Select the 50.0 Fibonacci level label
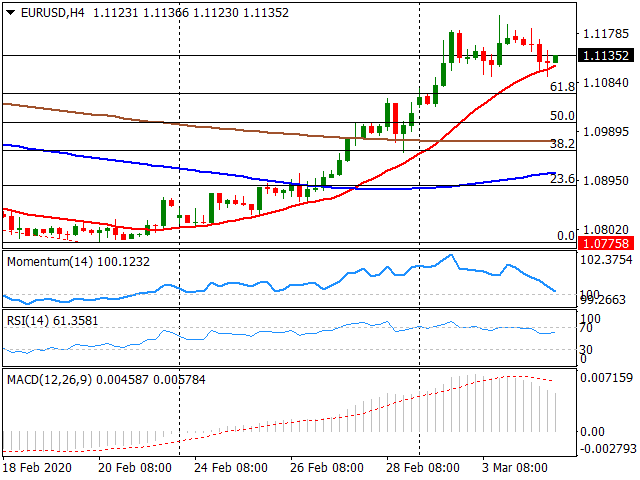Screen dimensions: 640x480 click(x=562, y=116)
